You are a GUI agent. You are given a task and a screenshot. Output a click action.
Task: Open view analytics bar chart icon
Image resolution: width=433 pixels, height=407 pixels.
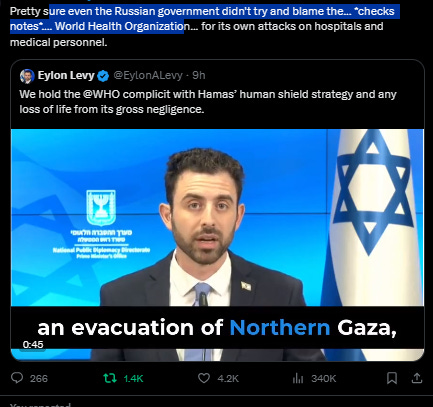click(x=298, y=378)
